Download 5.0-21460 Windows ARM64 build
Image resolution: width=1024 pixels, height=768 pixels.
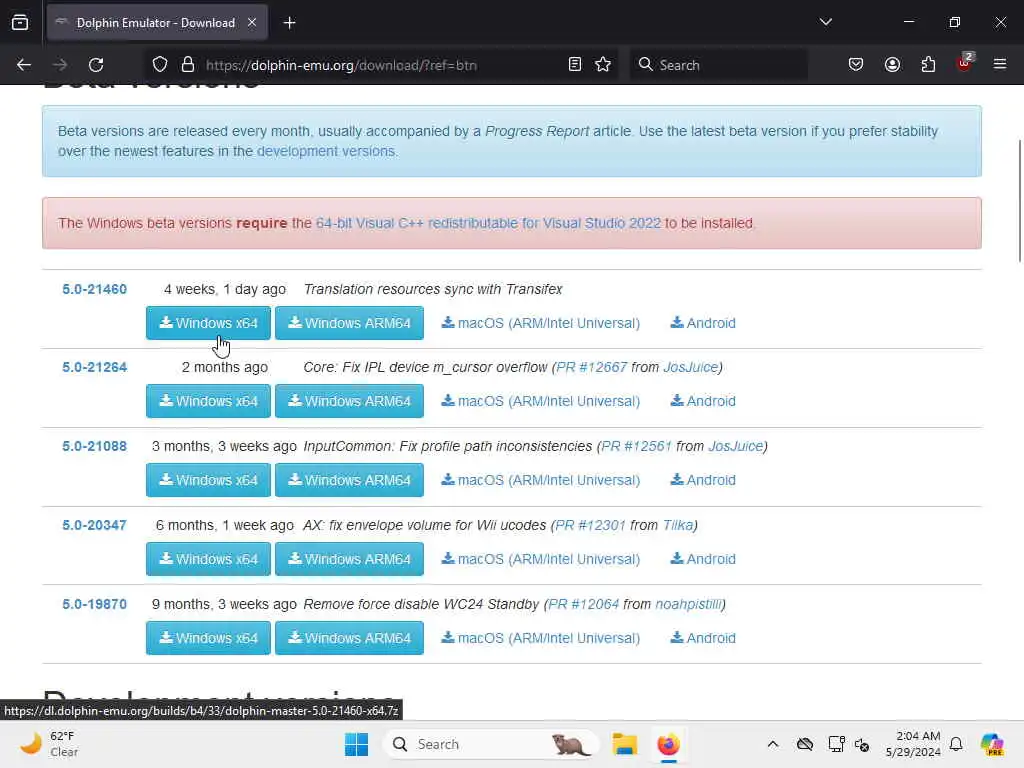click(349, 323)
